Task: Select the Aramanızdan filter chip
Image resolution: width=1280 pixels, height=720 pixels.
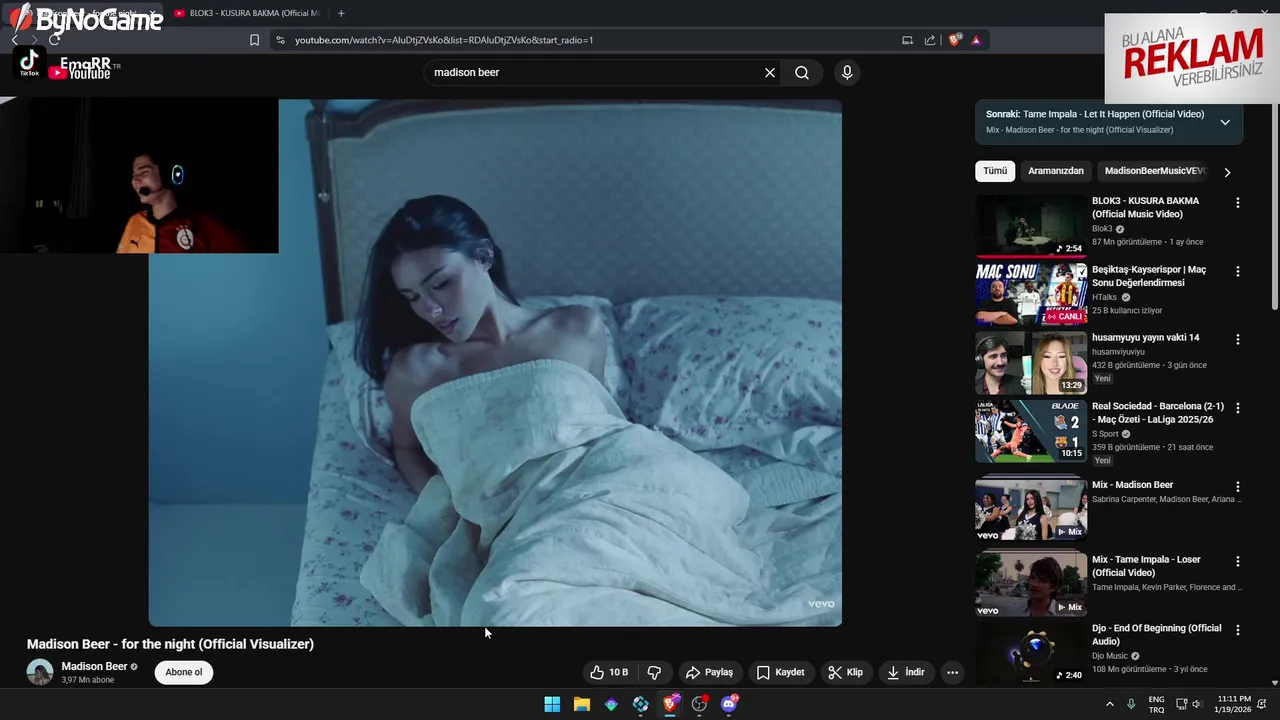Action: (1056, 171)
